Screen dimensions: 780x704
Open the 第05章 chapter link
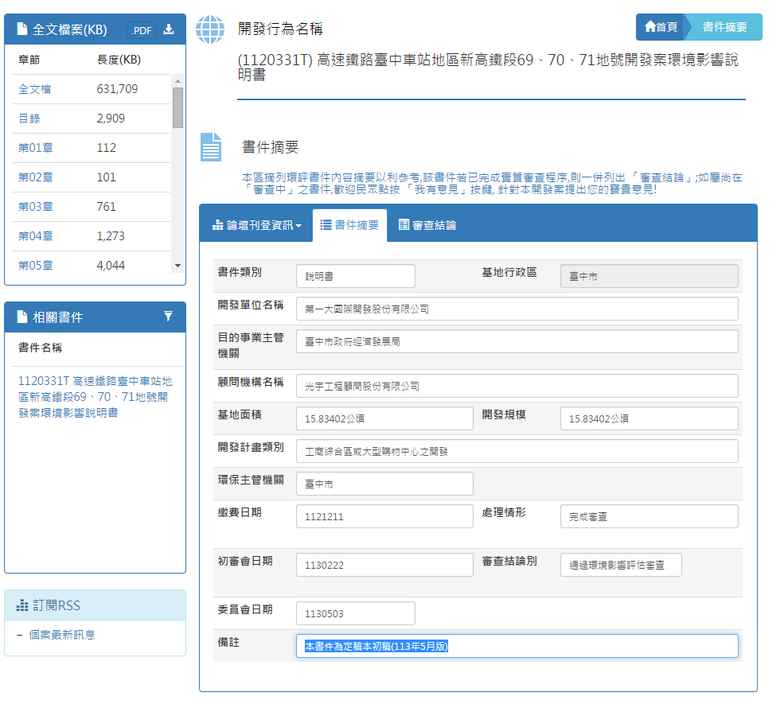coord(35,265)
